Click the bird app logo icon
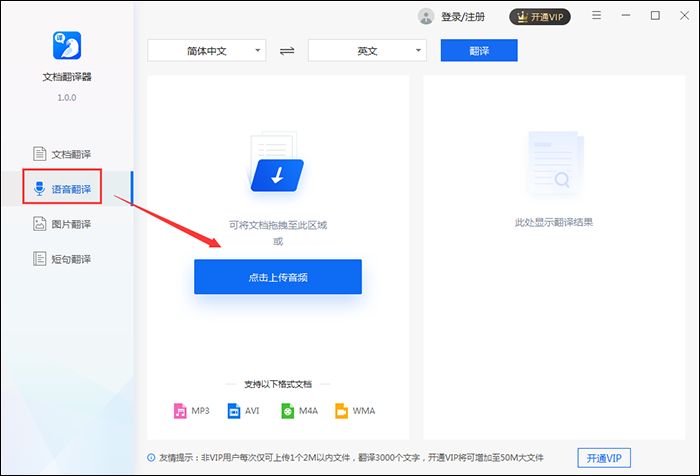This screenshot has width=700, height=476. [x=66, y=45]
